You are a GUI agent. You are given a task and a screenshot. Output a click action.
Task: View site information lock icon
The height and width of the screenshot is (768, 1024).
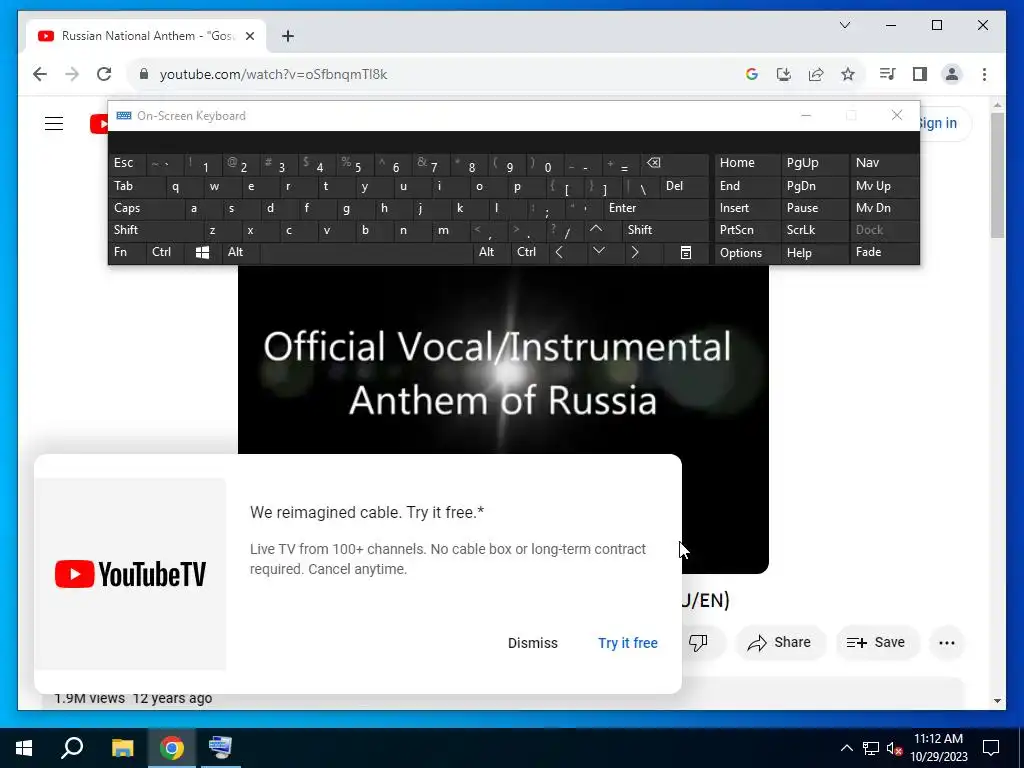(144, 74)
